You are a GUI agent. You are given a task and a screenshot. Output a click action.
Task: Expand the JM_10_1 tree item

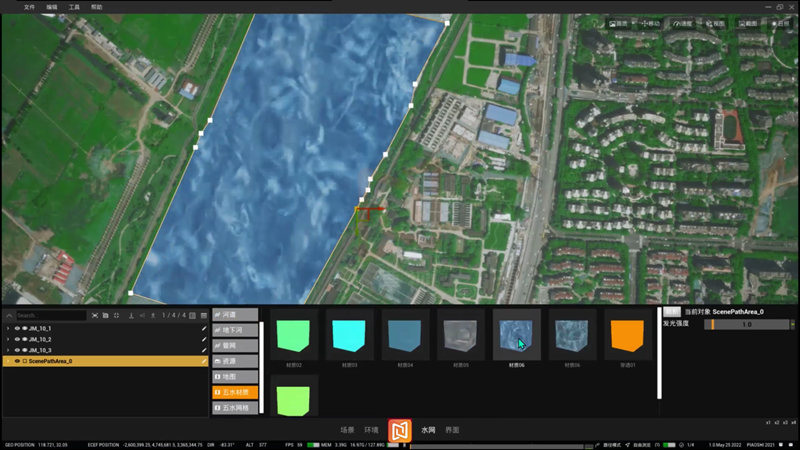[x=8, y=328]
